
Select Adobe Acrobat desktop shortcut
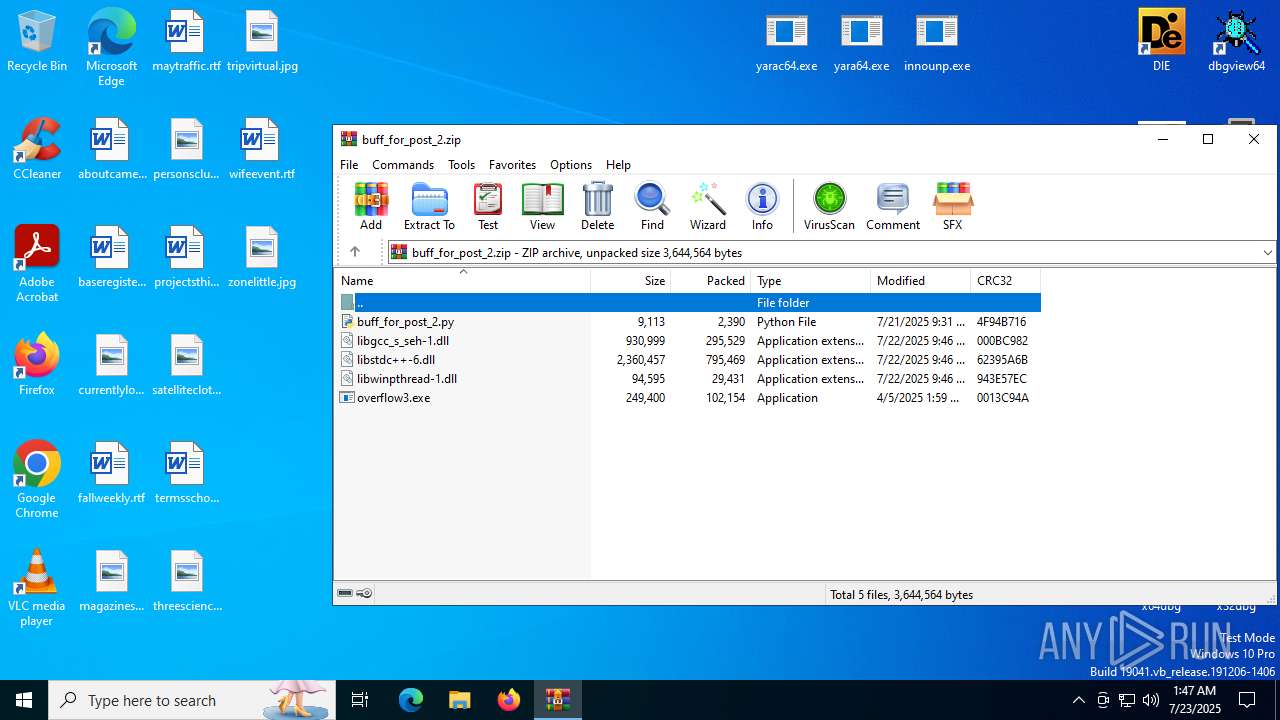coord(37,264)
